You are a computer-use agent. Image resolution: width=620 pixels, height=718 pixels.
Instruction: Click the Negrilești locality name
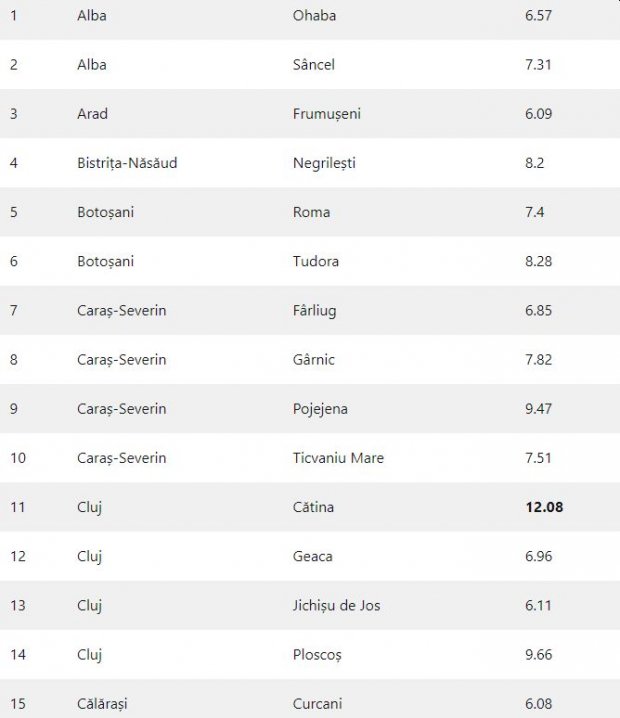click(324, 163)
